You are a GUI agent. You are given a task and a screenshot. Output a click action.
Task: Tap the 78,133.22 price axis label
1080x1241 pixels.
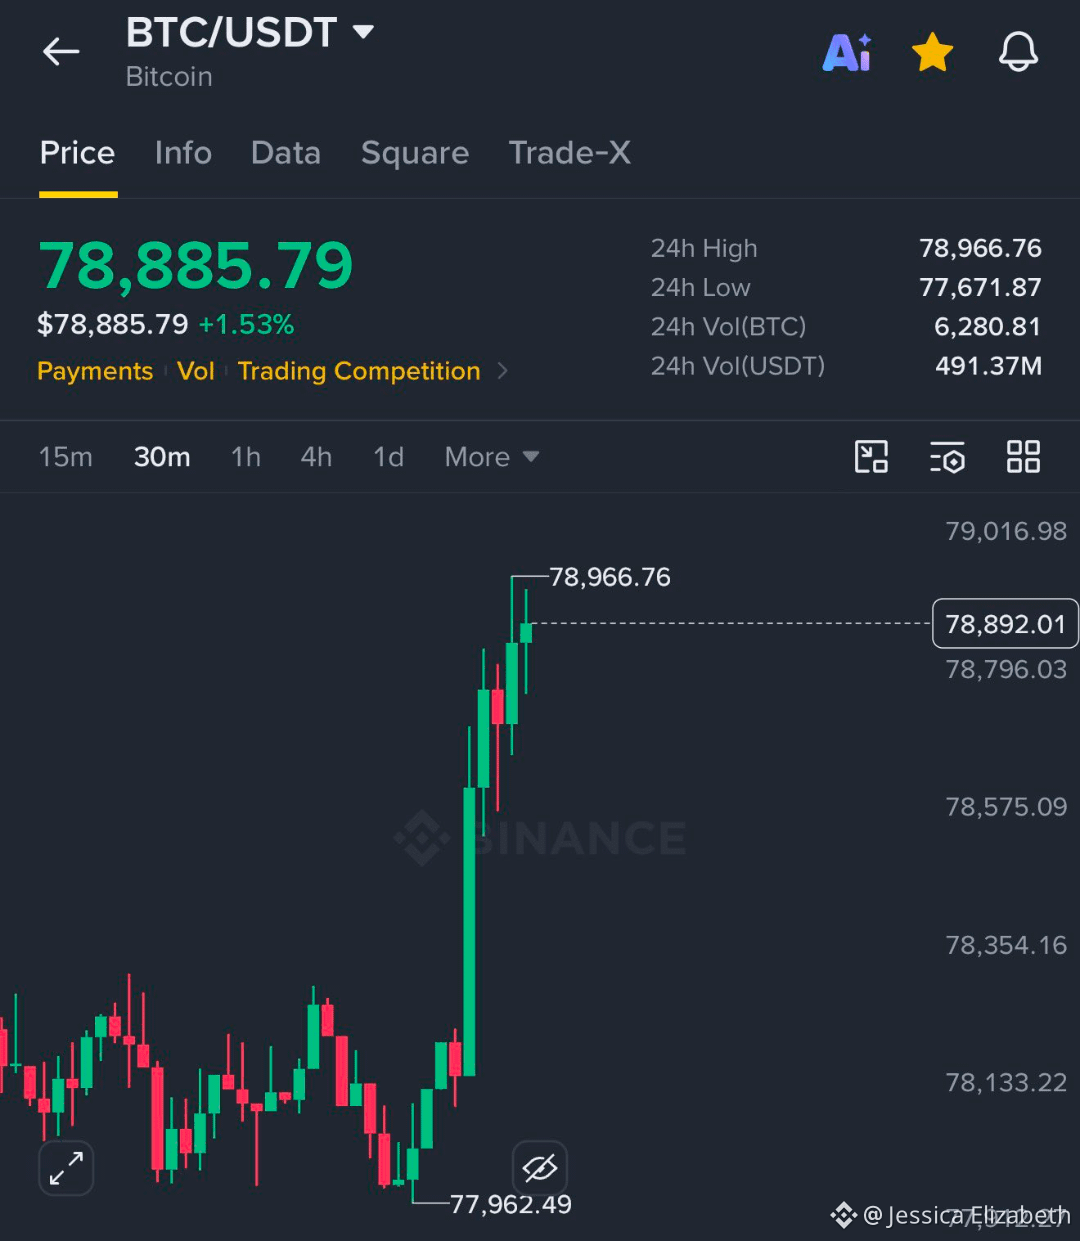1006,1082
